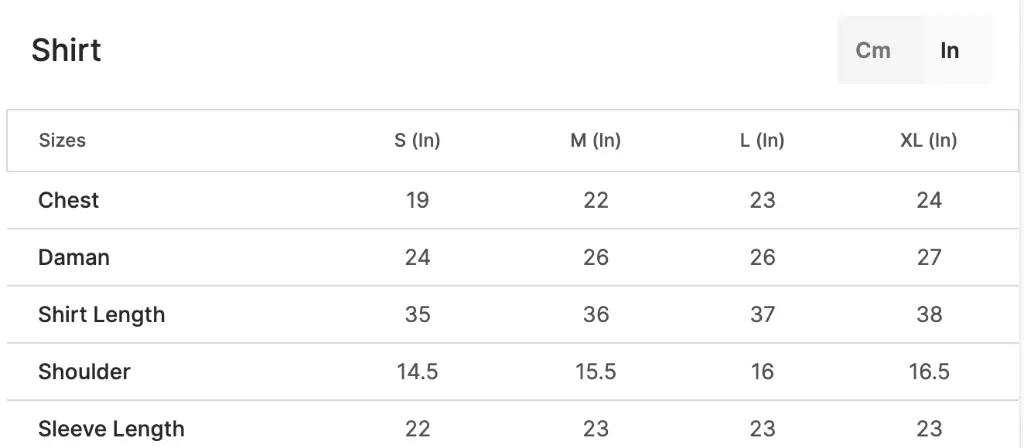This screenshot has width=1024, height=448.
Task: Click Shoulder value 16.5 for size XL
Action: point(929,372)
